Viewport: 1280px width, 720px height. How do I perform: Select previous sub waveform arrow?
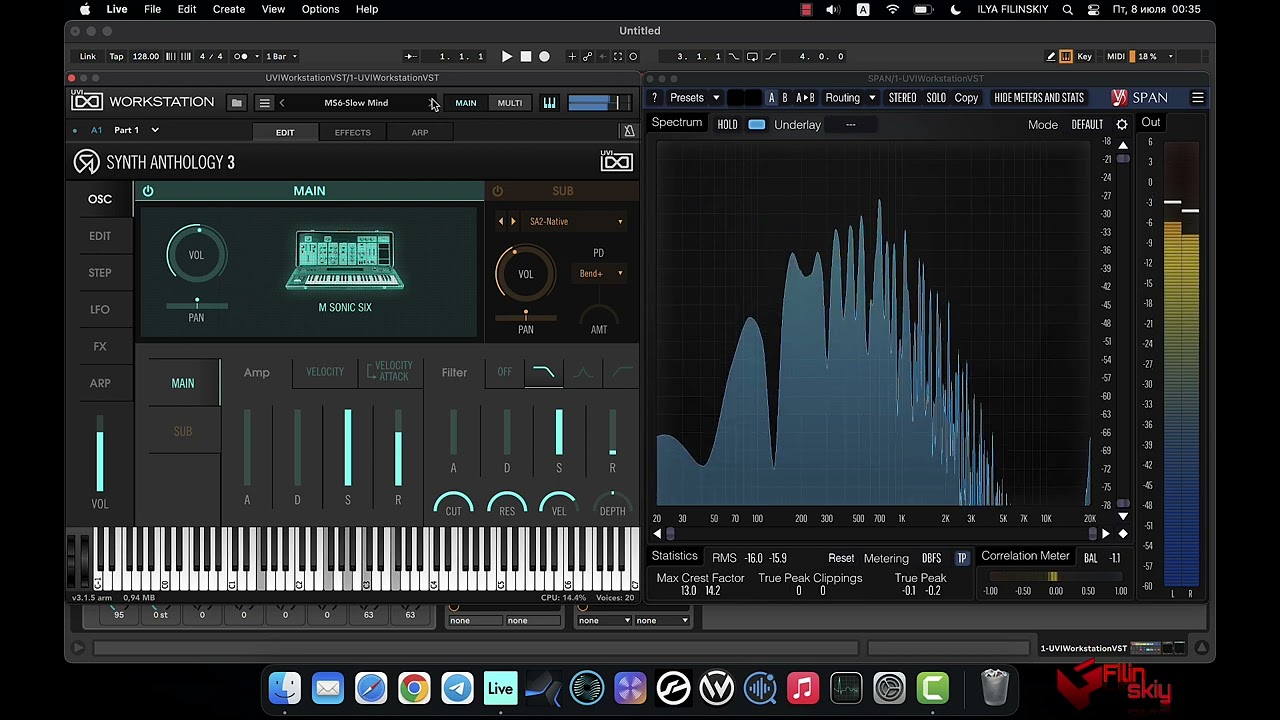click(501, 222)
